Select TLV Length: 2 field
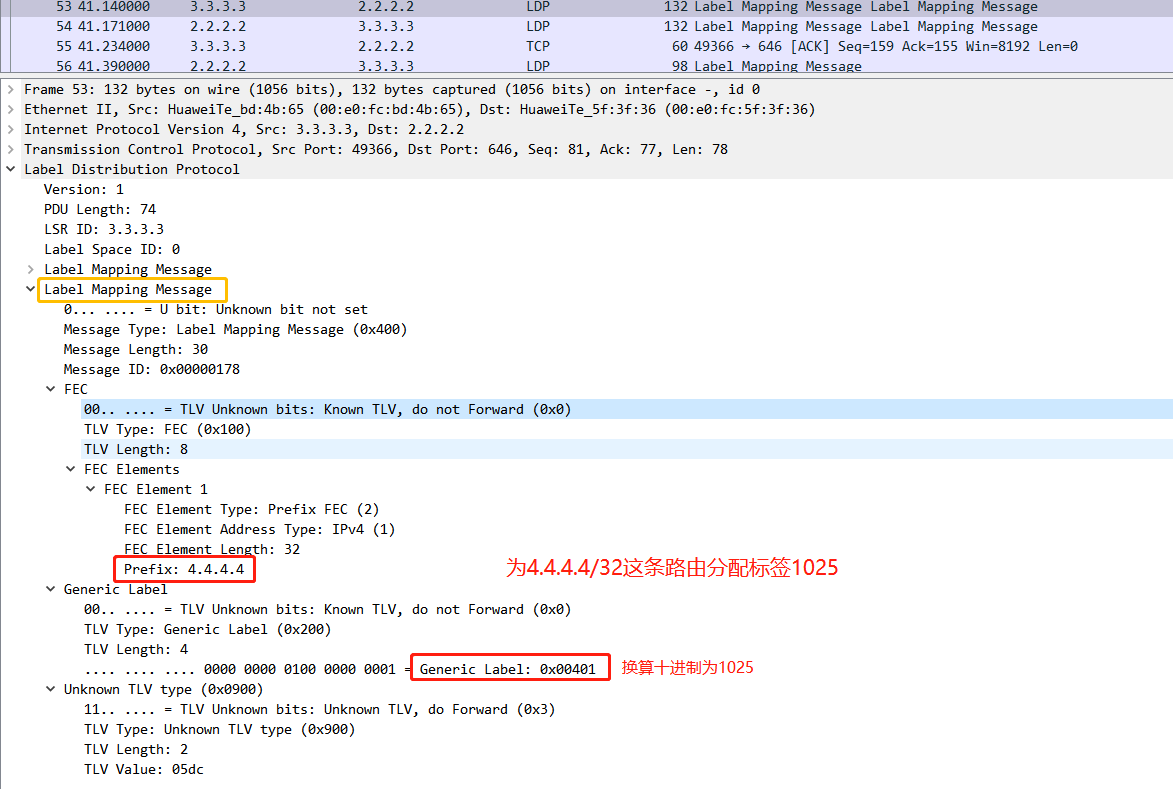This screenshot has width=1173, height=789. pyautogui.click(x=135, y=749)
